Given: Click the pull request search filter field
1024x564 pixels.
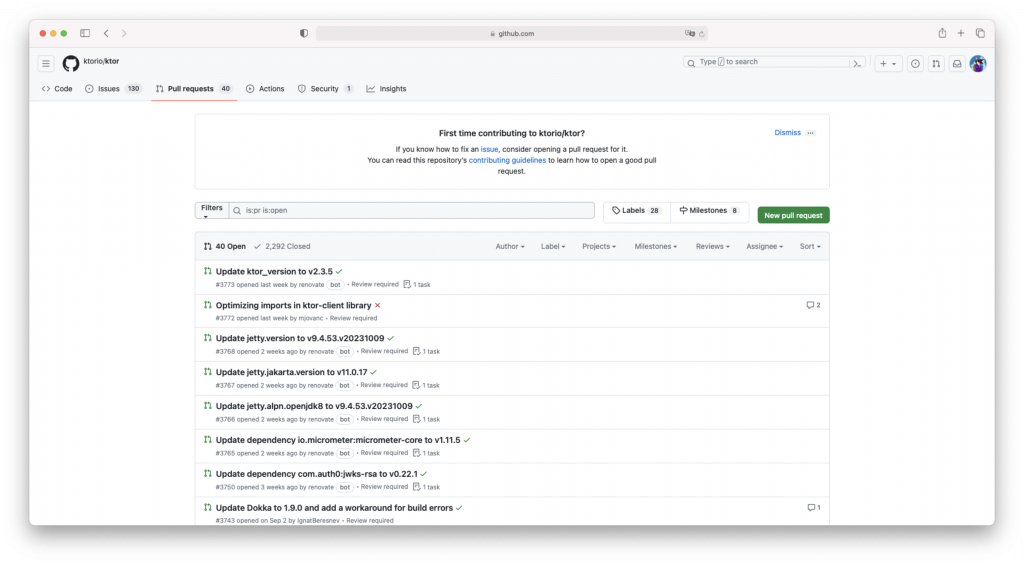Looking at the screenshot, I should click(x=411, y=210).
